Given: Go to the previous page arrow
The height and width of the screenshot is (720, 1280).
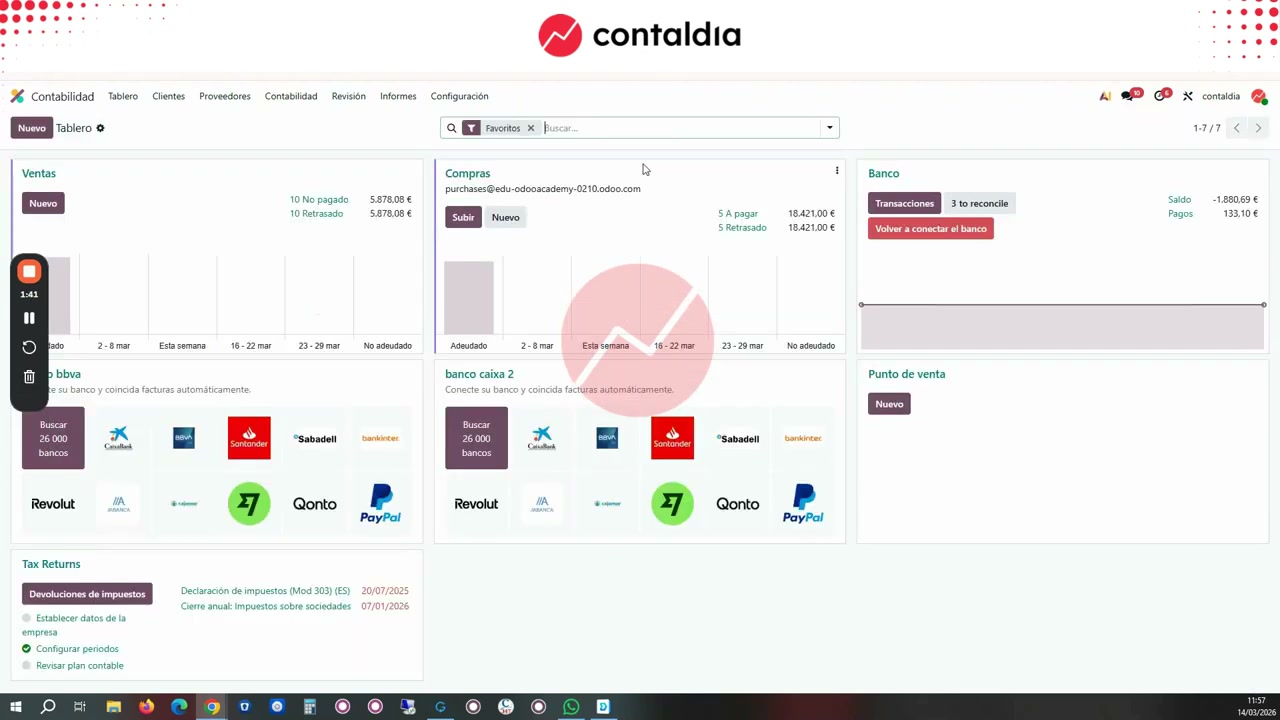Looking at the screenshot, I should [1237, 128].
